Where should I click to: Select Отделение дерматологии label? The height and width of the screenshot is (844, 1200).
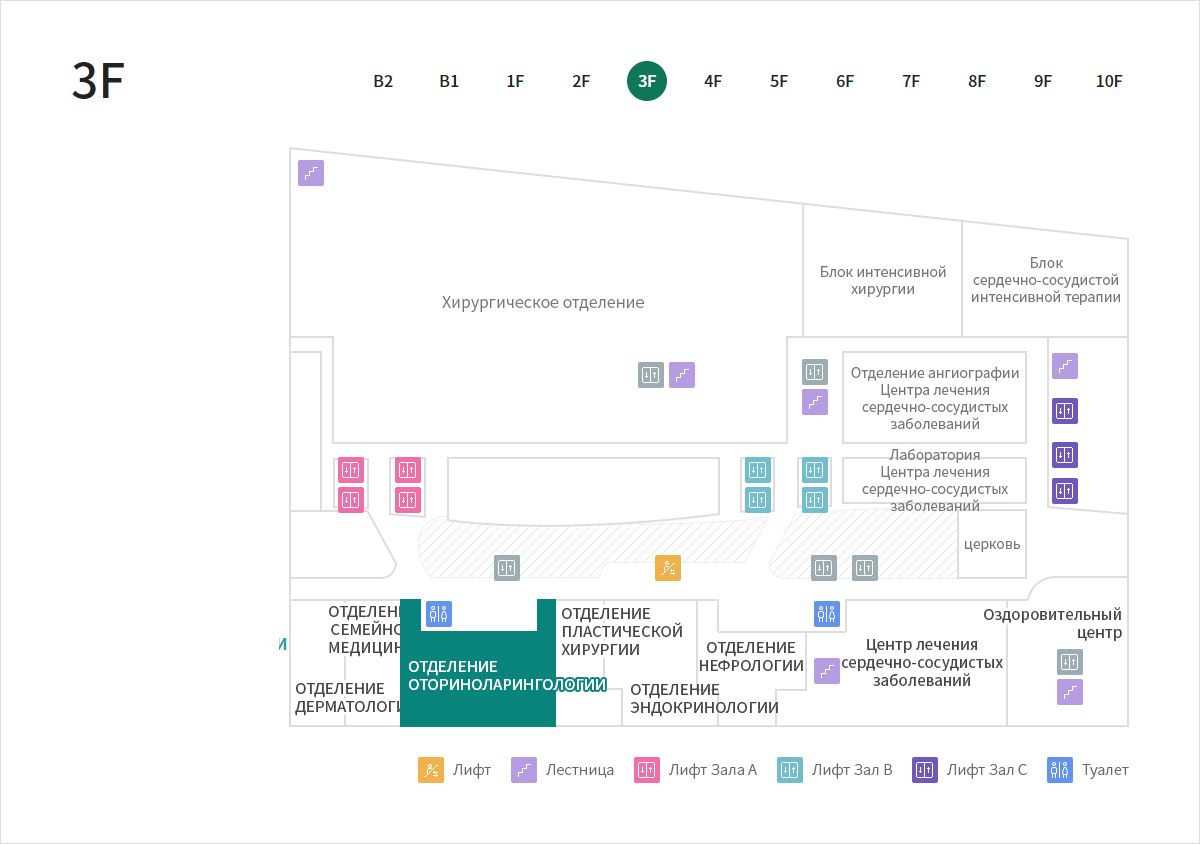347,698
